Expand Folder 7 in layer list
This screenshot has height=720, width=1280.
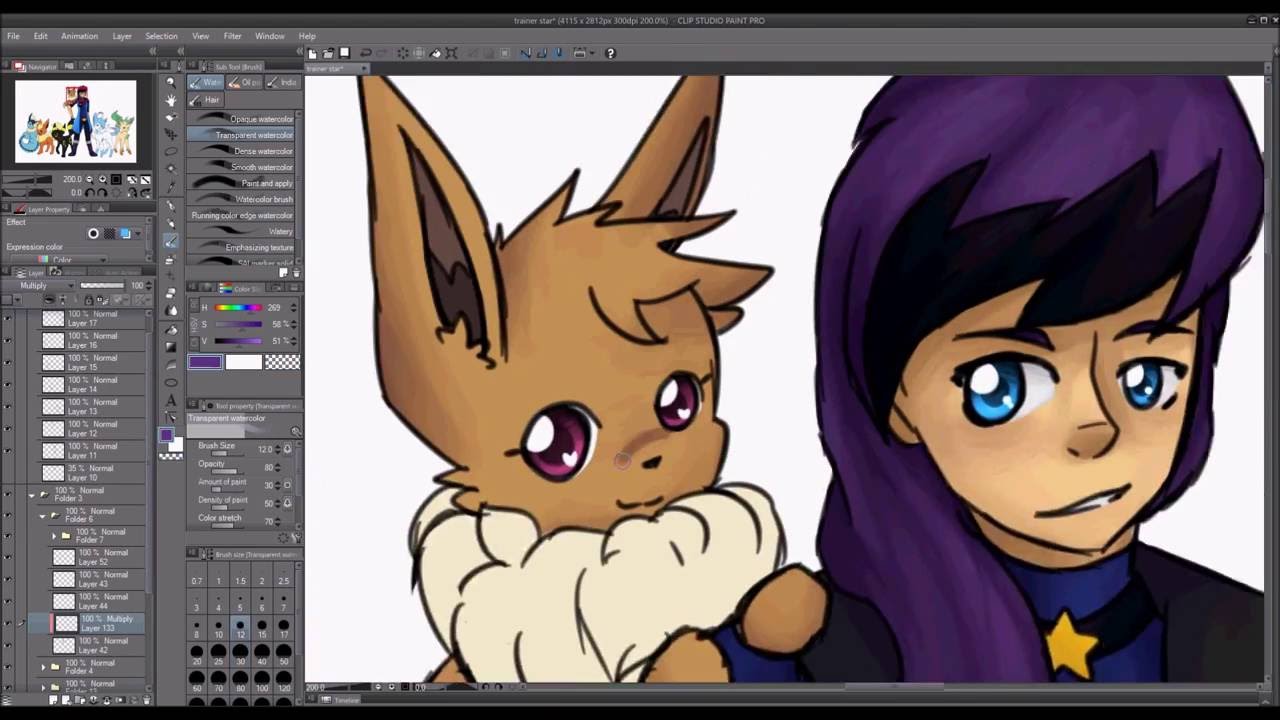tap(54, 537)
